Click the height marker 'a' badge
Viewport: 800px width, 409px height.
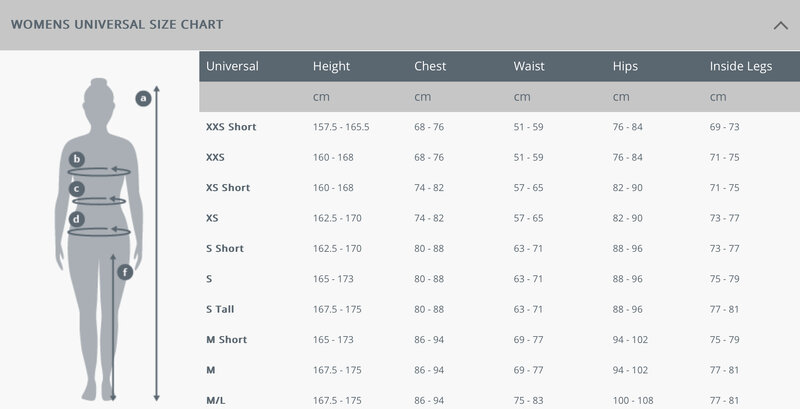pyautogui.click(x=143, y=98)
